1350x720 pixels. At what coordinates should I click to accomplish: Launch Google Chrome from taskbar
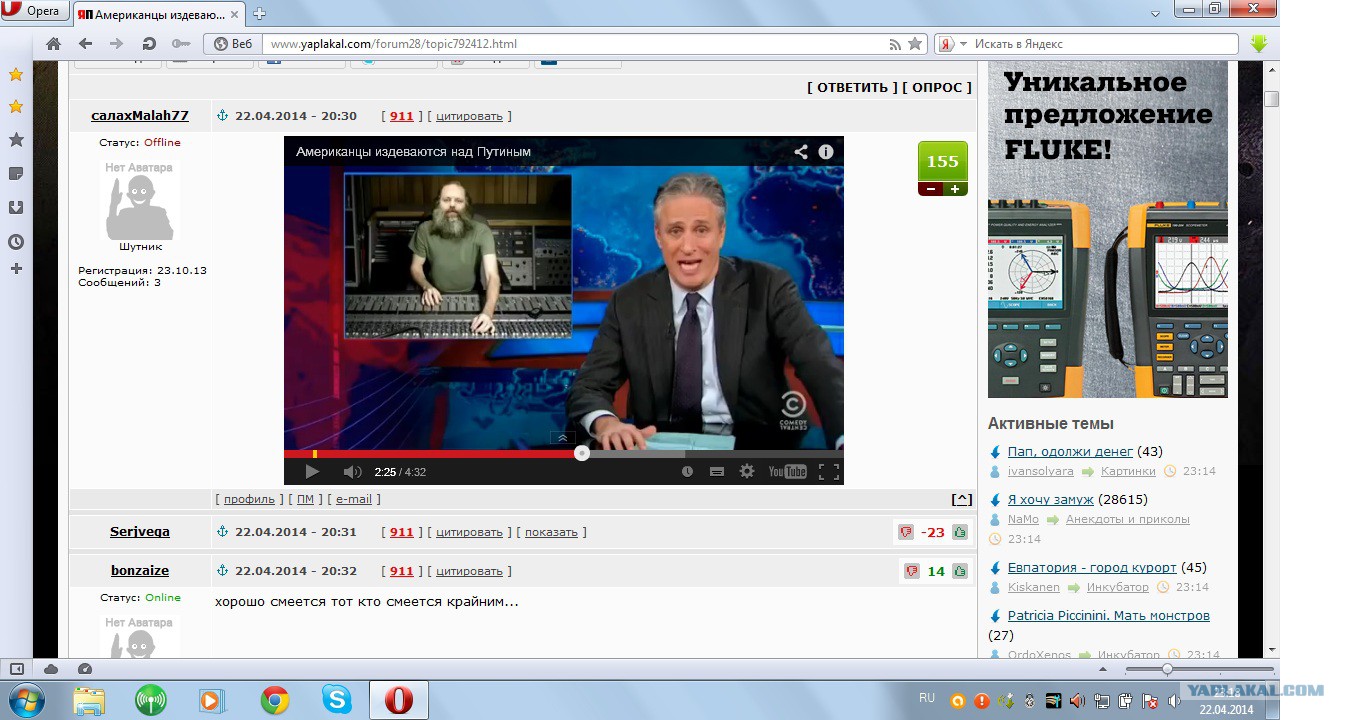[x=275, y=700]
